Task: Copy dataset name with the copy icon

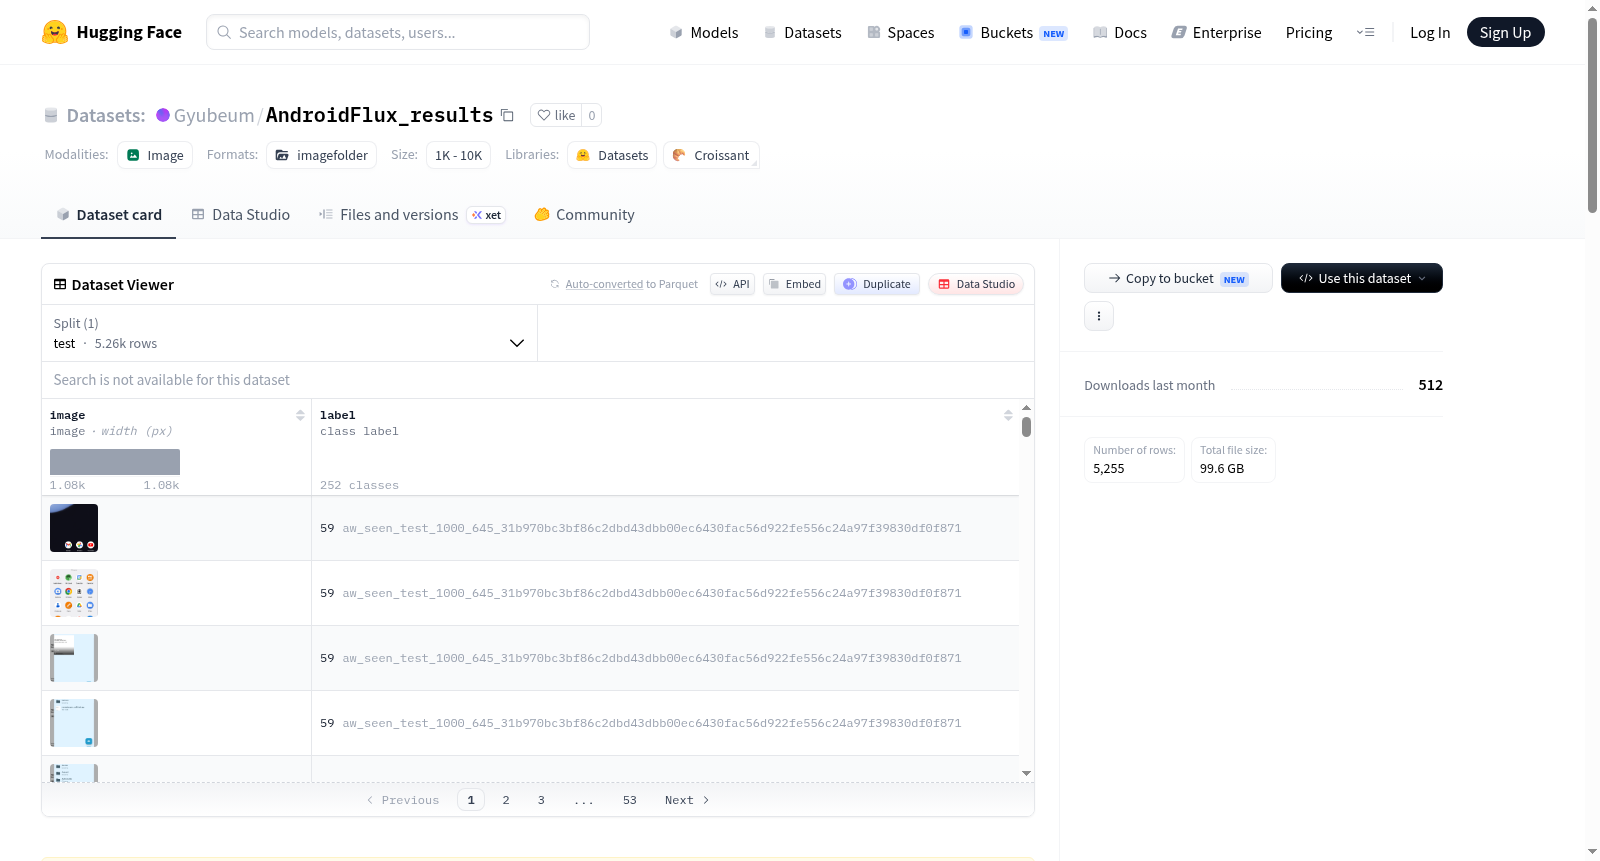Action: click(507, 115)
